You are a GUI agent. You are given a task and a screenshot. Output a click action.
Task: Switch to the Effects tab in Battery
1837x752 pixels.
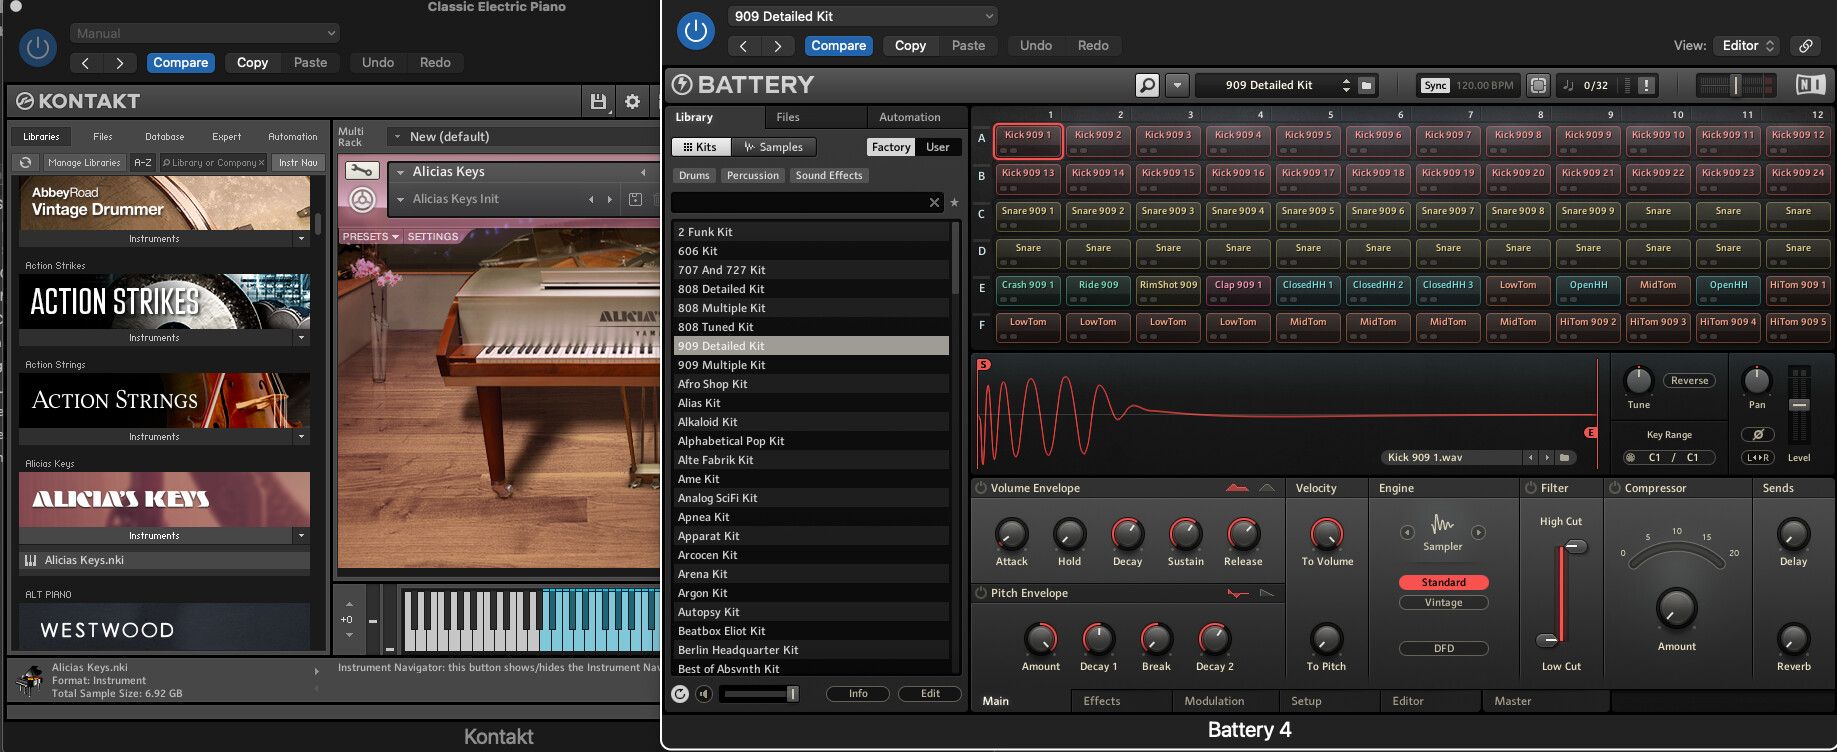click(x=1102, y=701)
